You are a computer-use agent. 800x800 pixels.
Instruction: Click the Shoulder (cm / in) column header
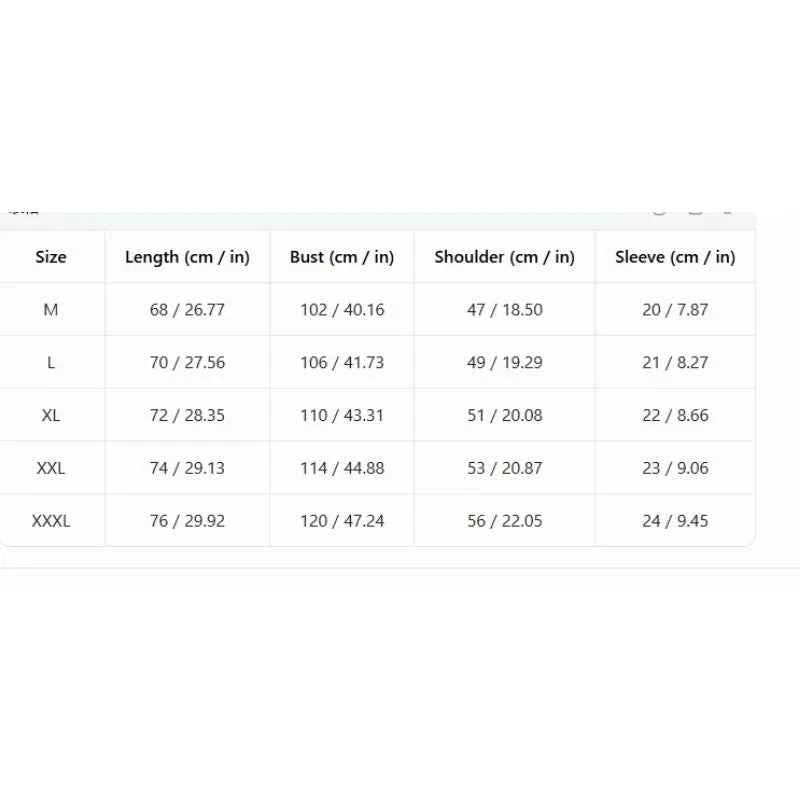(505, 257)
